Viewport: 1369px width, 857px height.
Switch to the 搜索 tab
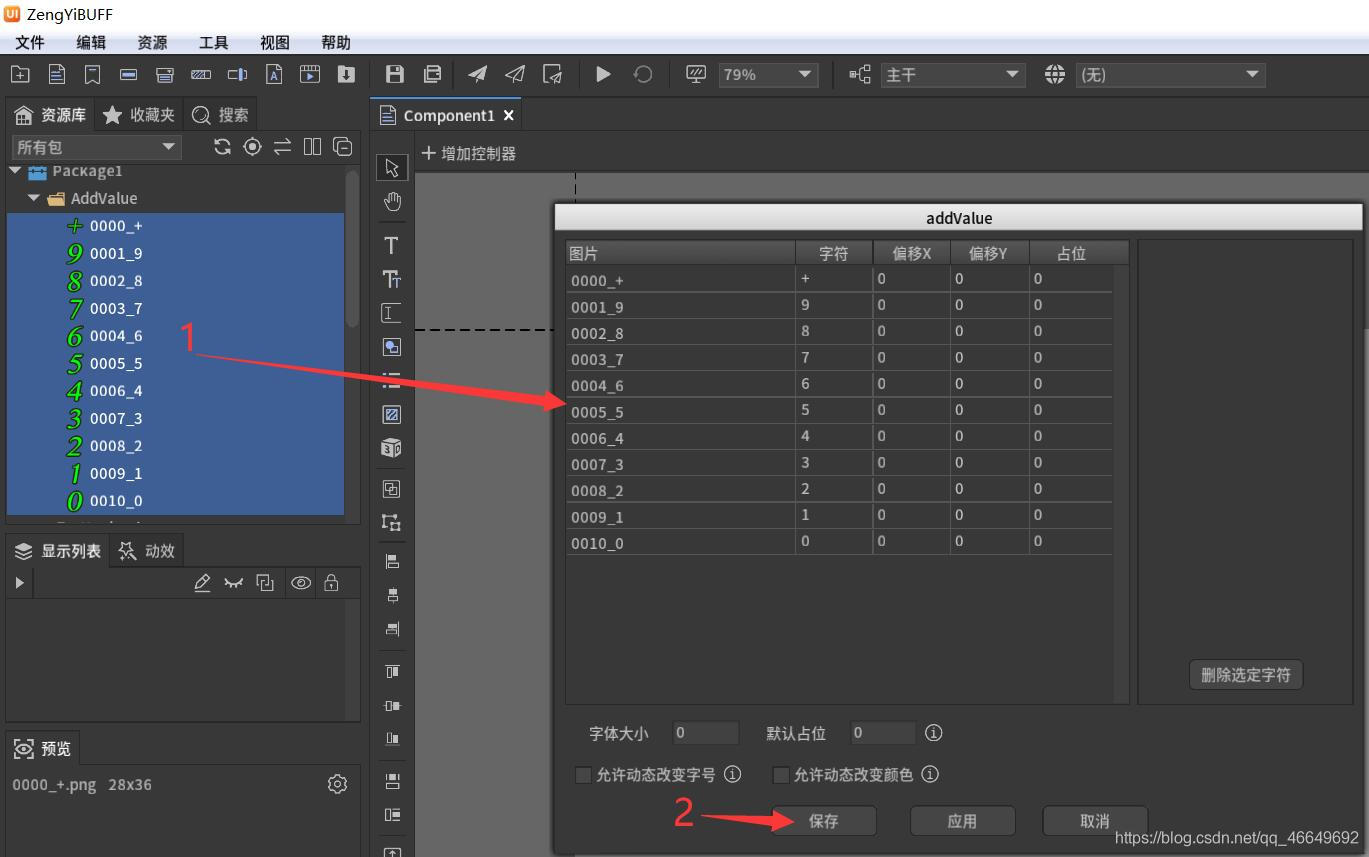click(220, 115)
